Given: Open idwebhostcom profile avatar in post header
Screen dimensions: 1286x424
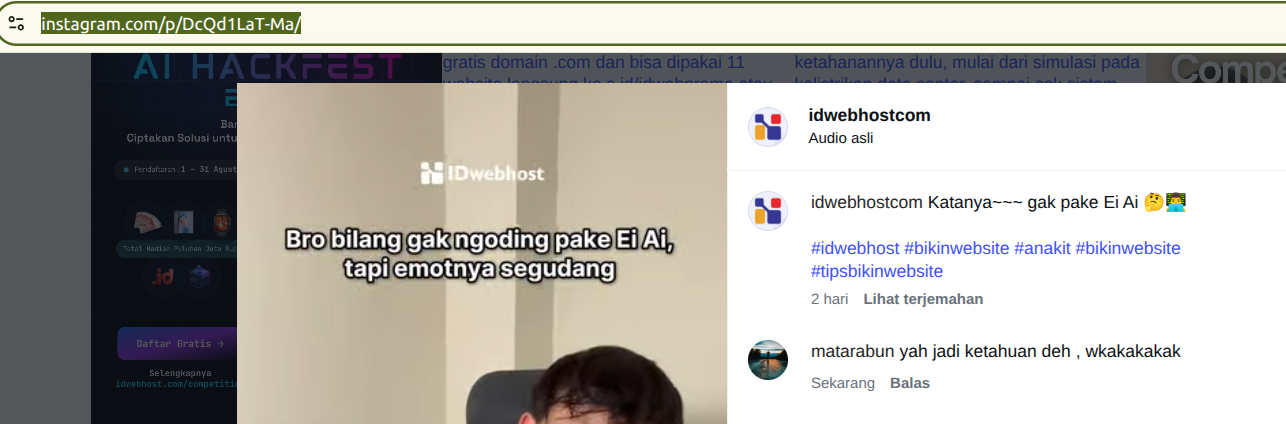Looking at the screenshot, I should (768, 127).
